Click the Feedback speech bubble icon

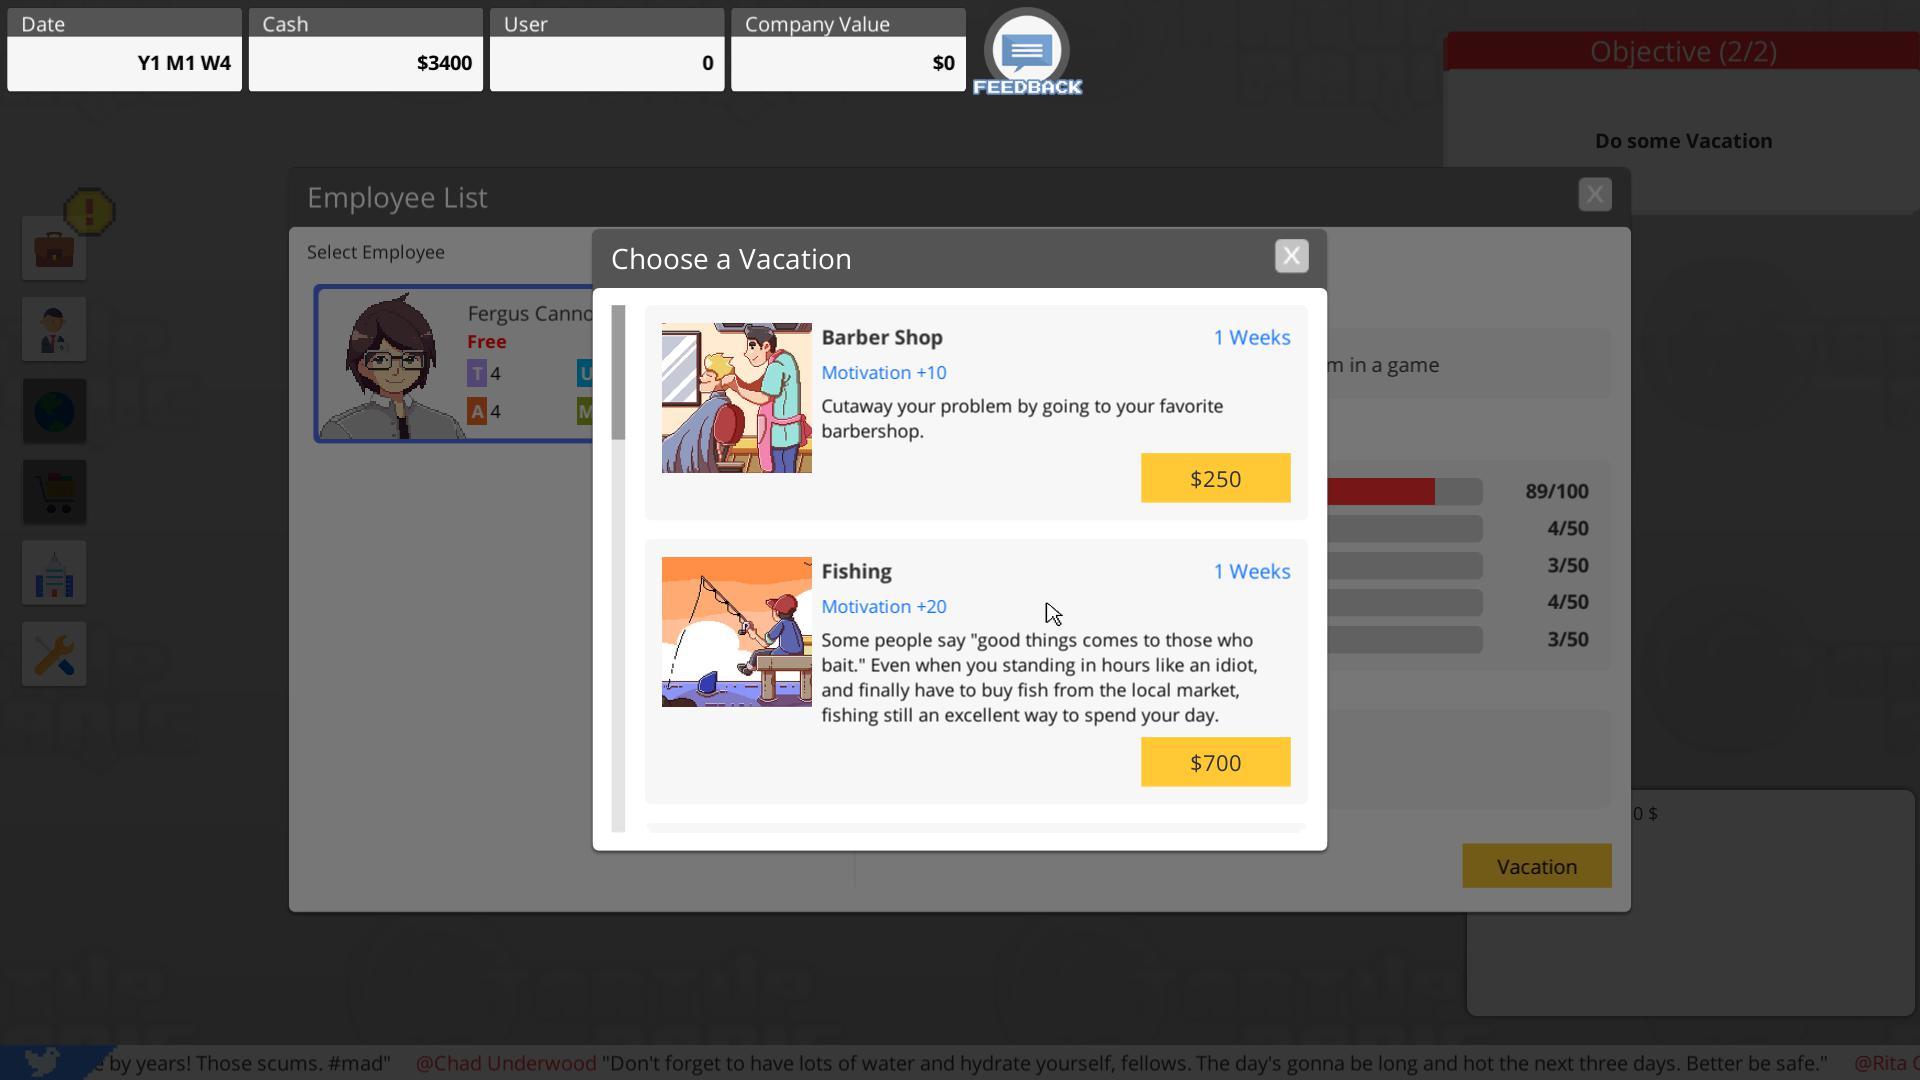[x=1027, y=52]
